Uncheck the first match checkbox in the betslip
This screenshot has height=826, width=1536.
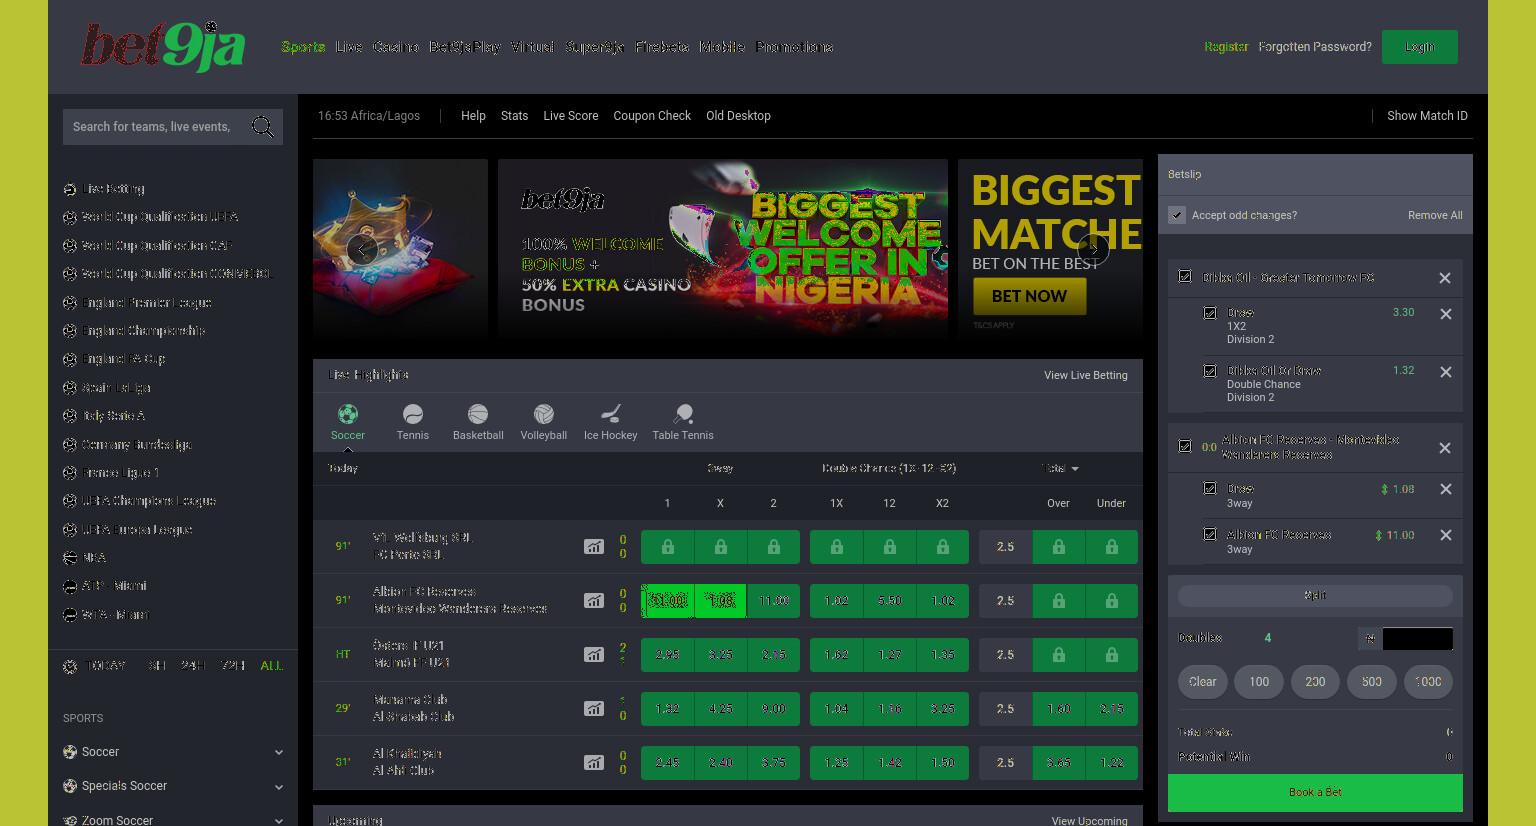coord(1185,277)
